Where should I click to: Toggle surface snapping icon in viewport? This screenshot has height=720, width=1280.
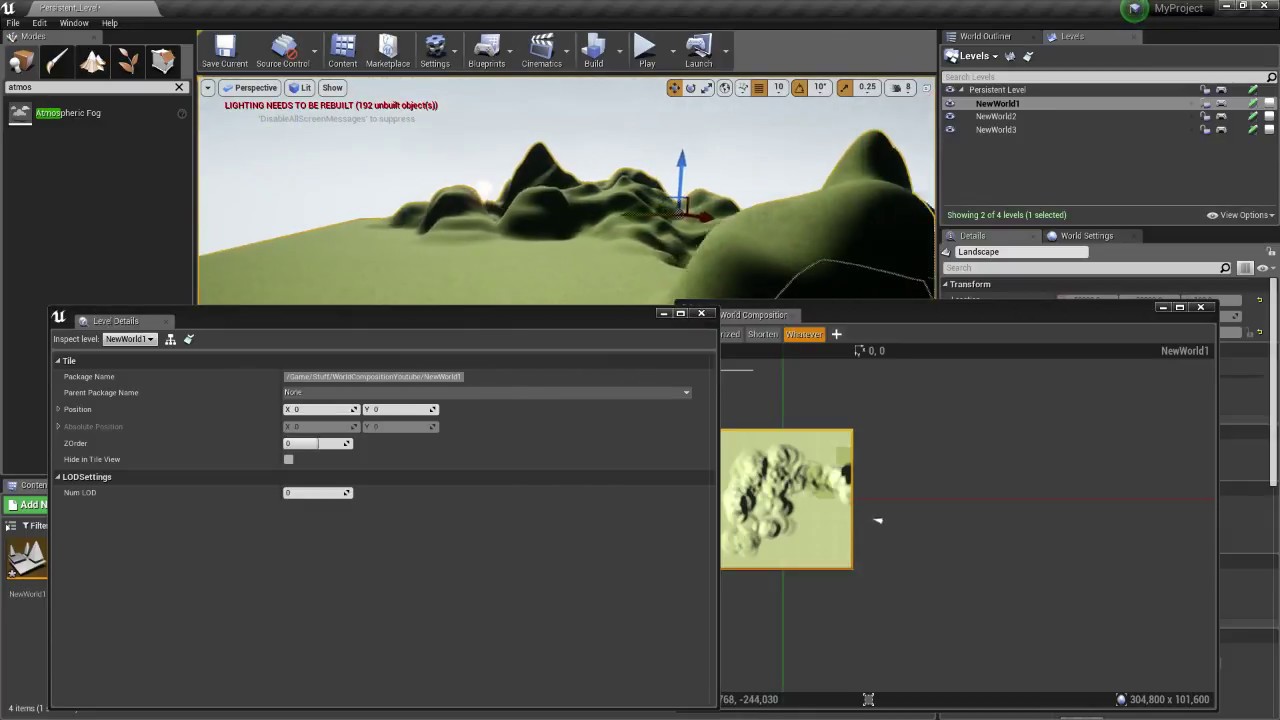tap(742, 88)
